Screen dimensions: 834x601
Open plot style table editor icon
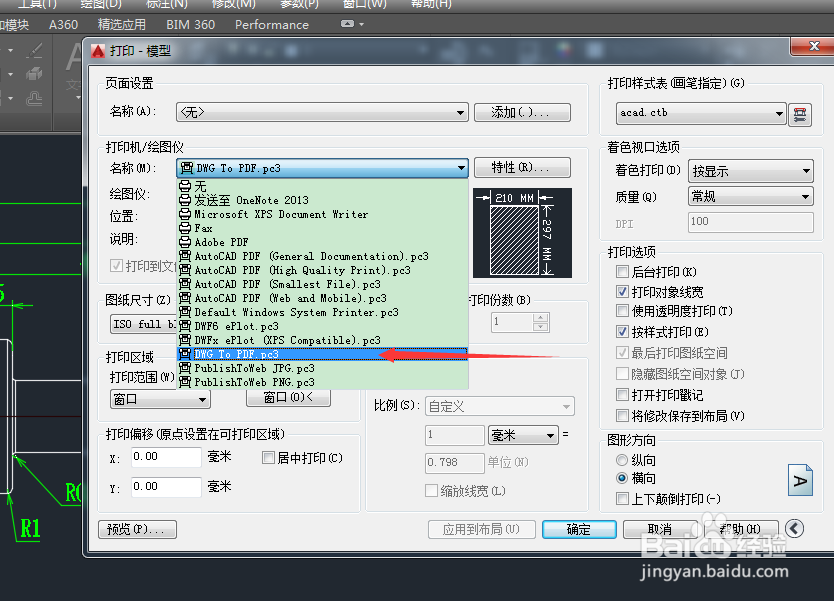(x=799, y=114)
